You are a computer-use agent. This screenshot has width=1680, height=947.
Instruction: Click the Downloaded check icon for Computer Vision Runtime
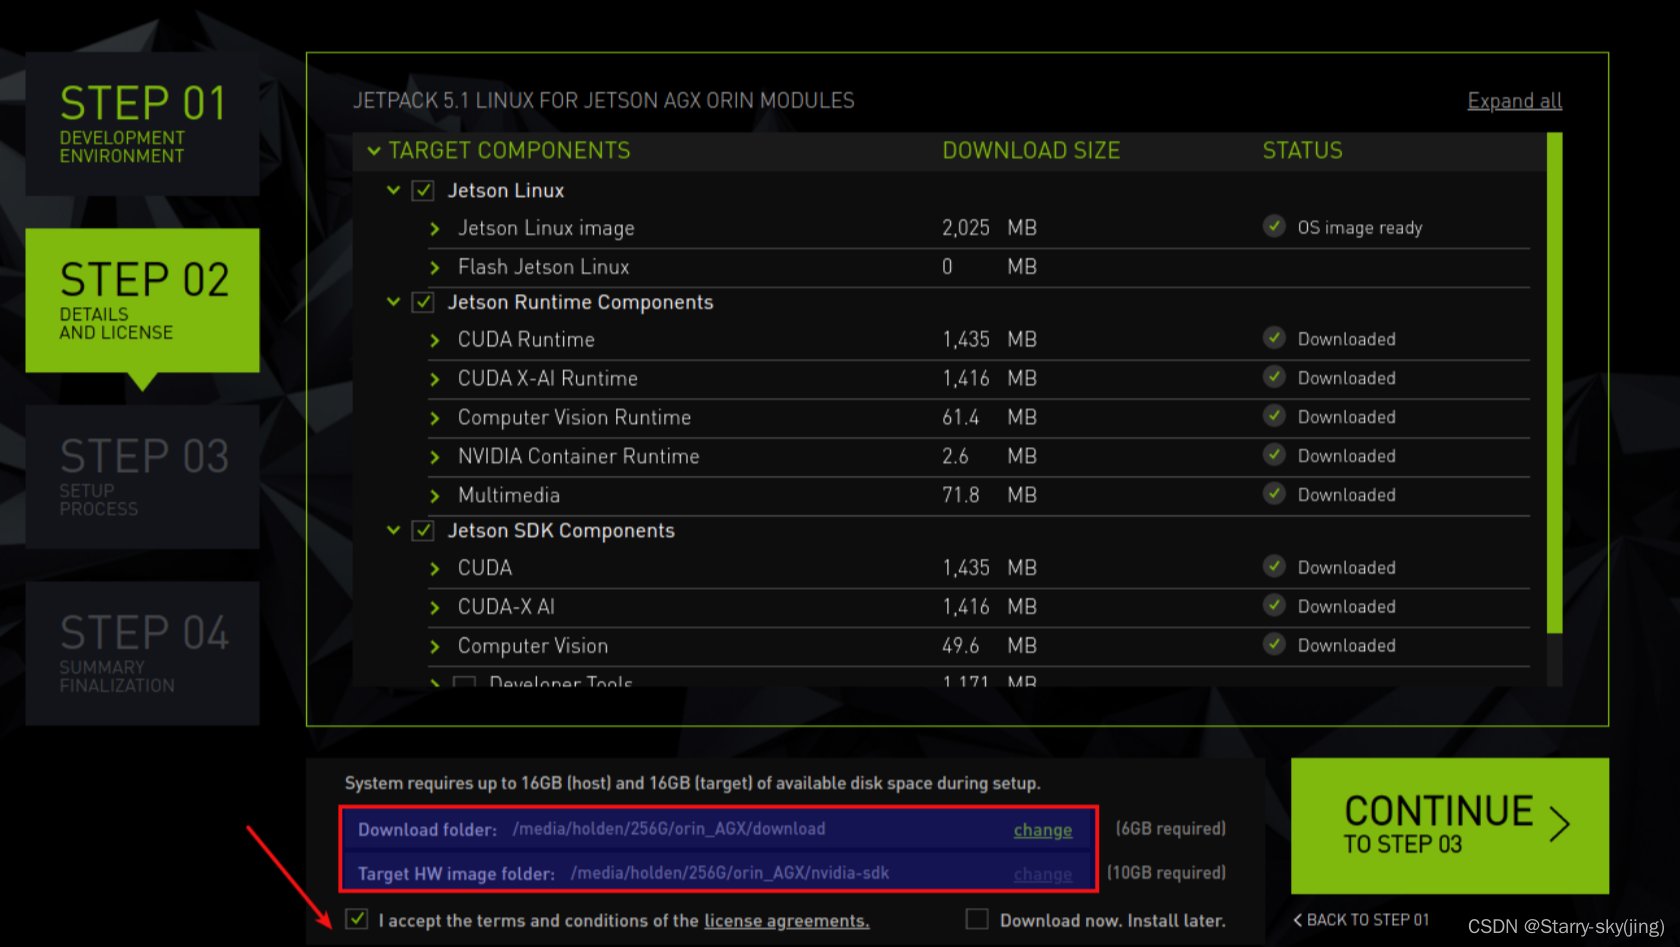[x=1274, y=416]
